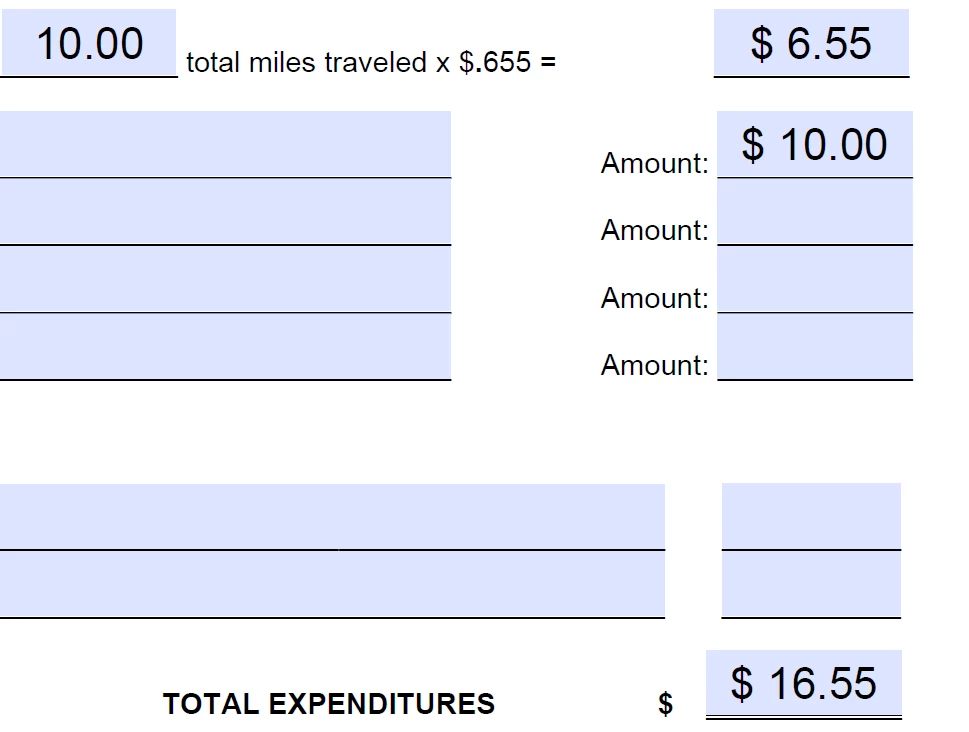Click the lower small amount field beside wide description
Viewport: 969px width, 732px height.
811,584
